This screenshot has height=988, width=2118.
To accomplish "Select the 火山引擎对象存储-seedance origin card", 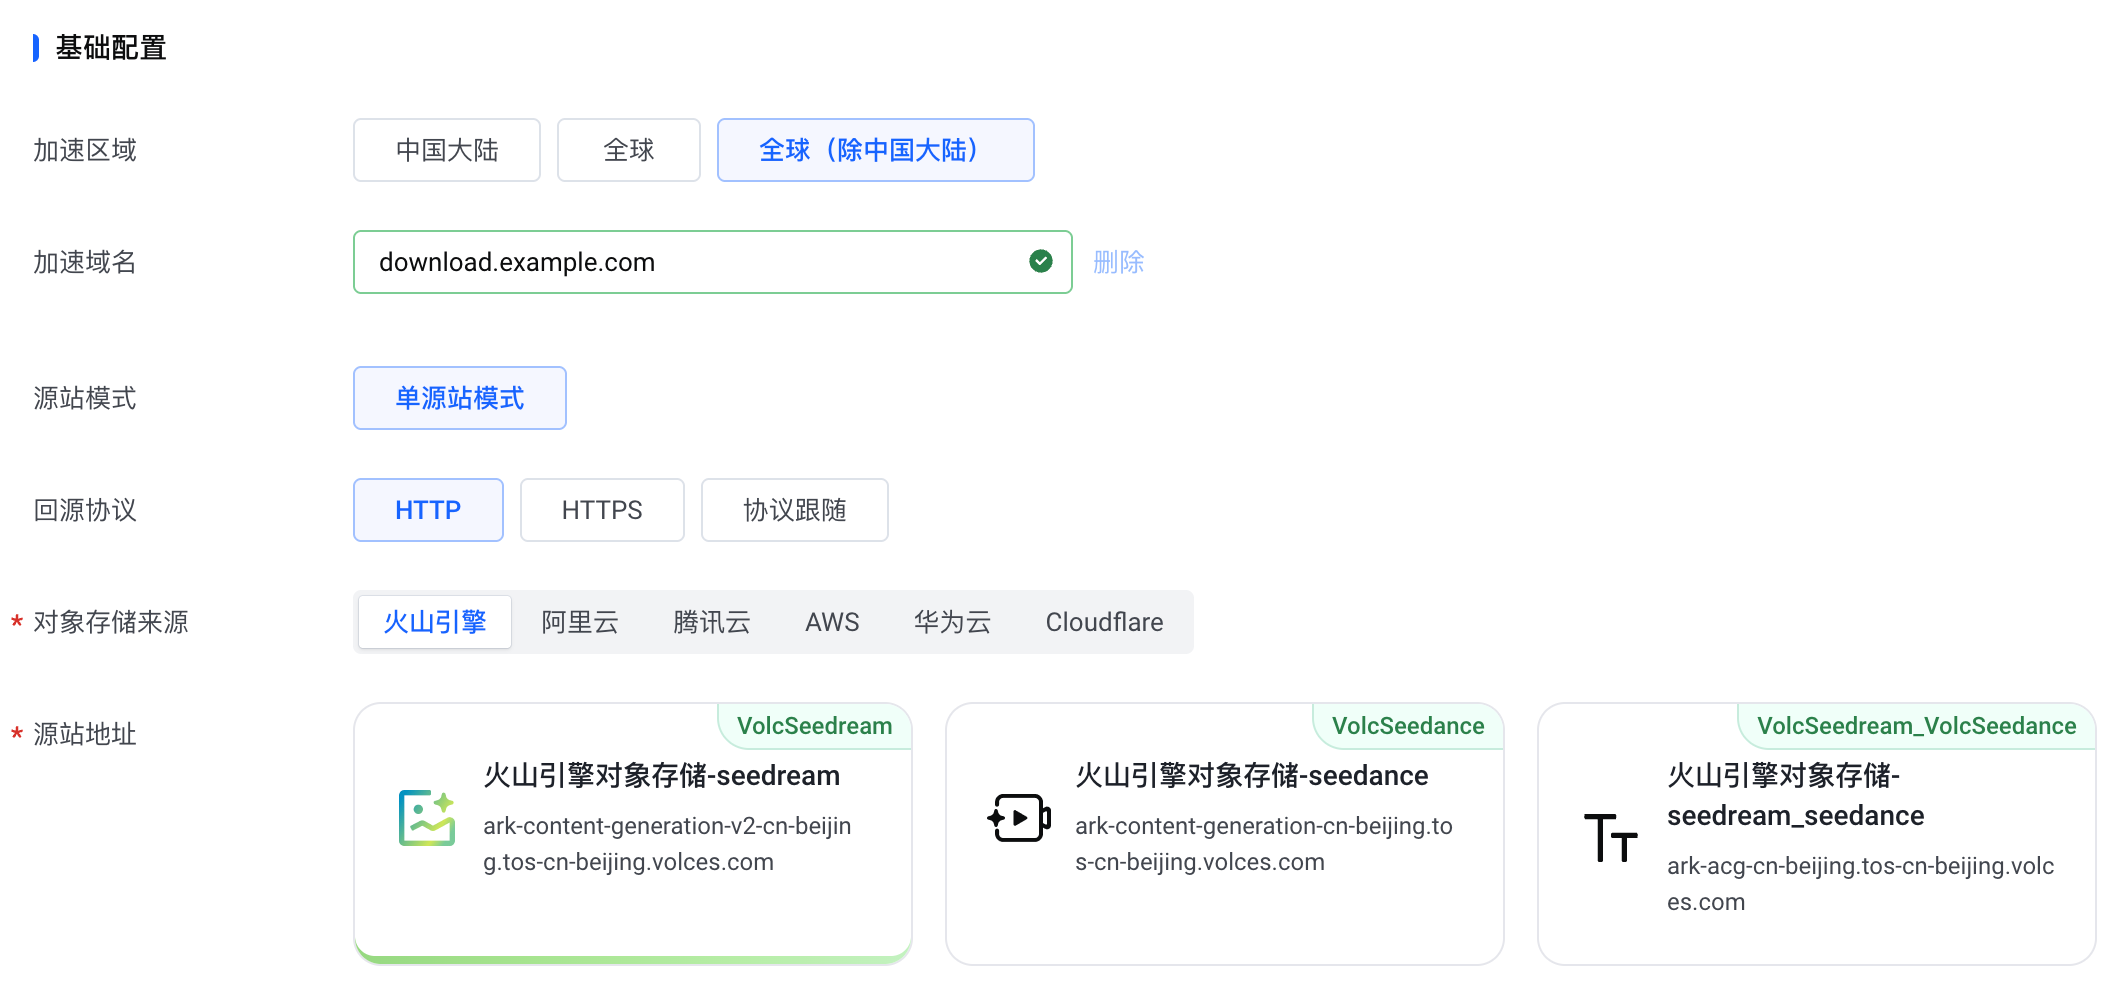I will [1225, 834].
